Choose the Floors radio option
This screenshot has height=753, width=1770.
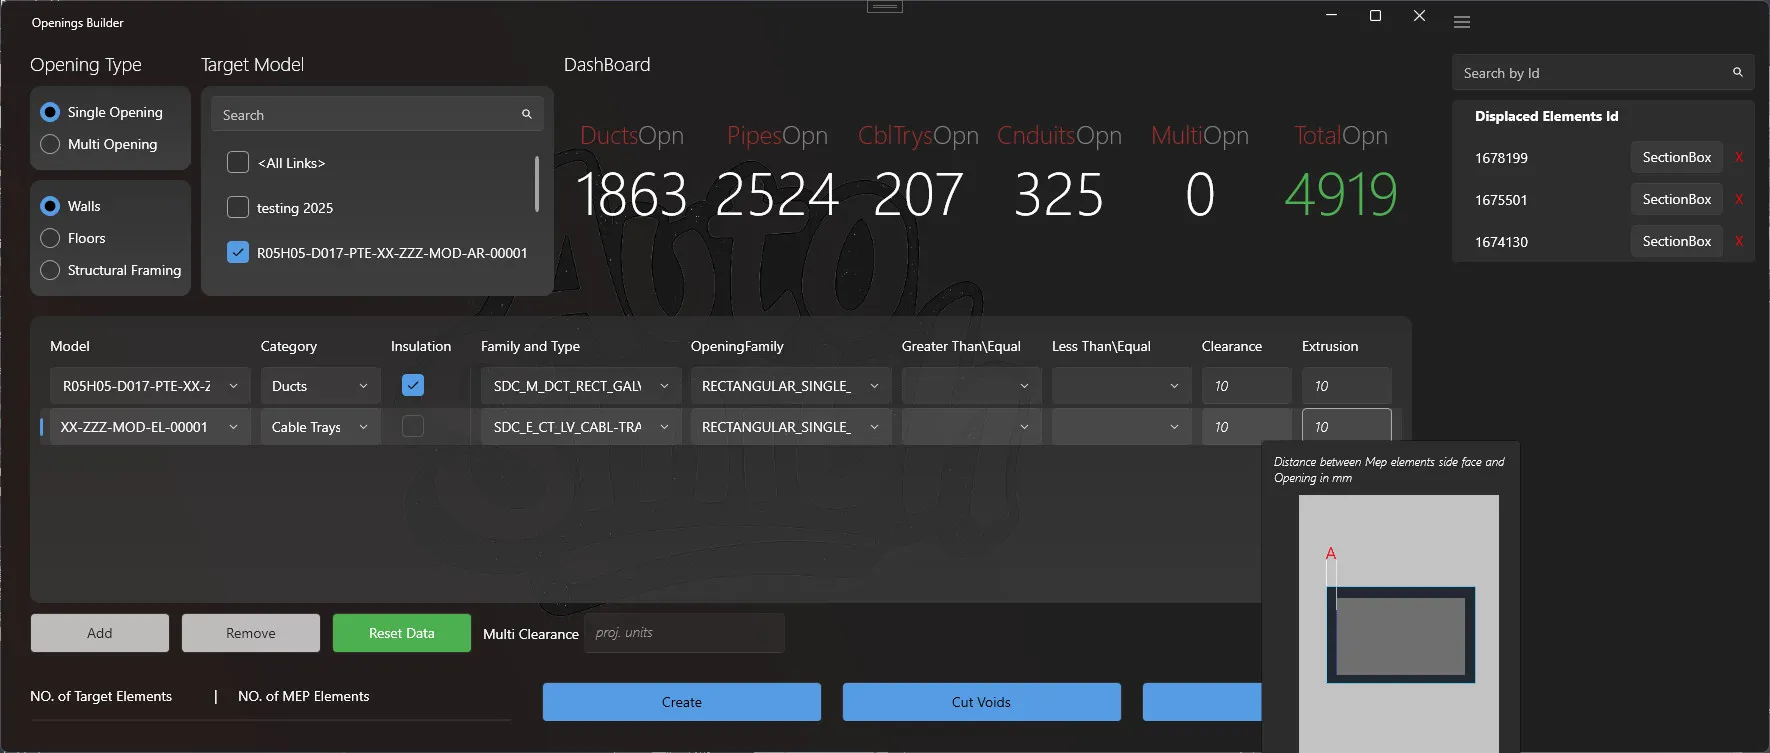(50, 238)
